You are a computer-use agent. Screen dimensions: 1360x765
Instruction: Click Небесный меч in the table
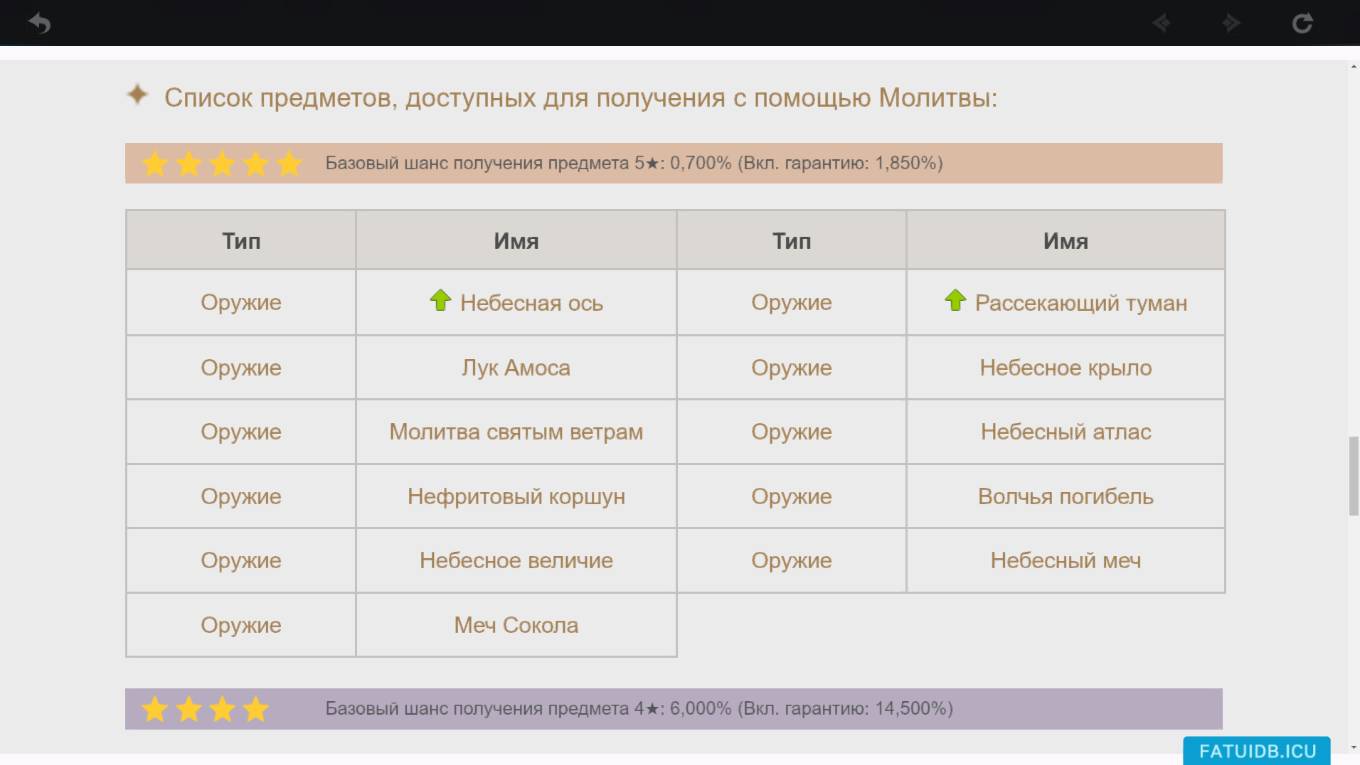click(1066, 560)
